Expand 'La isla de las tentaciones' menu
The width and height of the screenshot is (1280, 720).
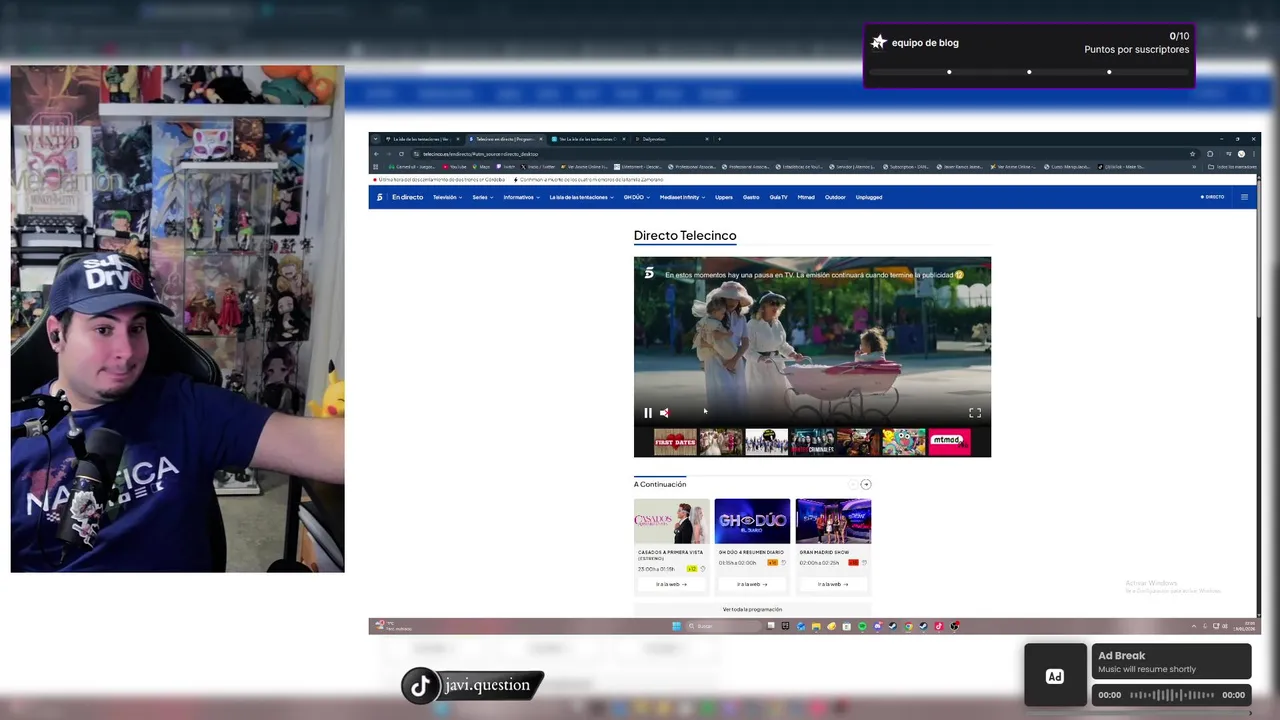pos(582,197)
